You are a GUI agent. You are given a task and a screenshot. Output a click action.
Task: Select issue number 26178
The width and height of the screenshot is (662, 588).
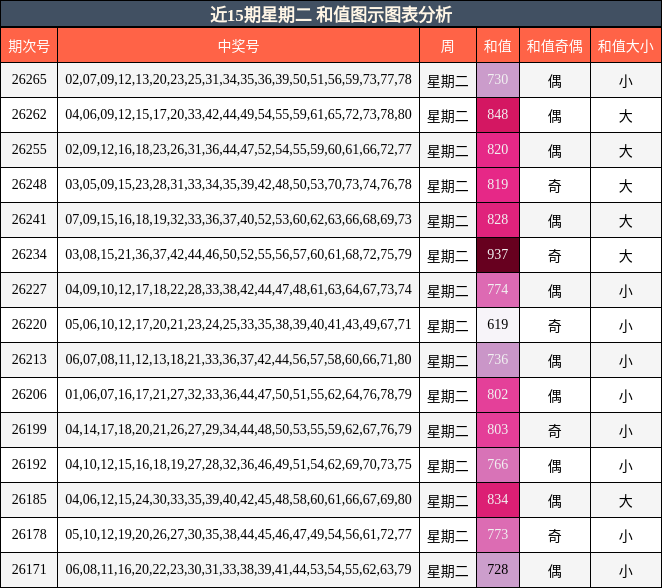[x=29, y=535]
